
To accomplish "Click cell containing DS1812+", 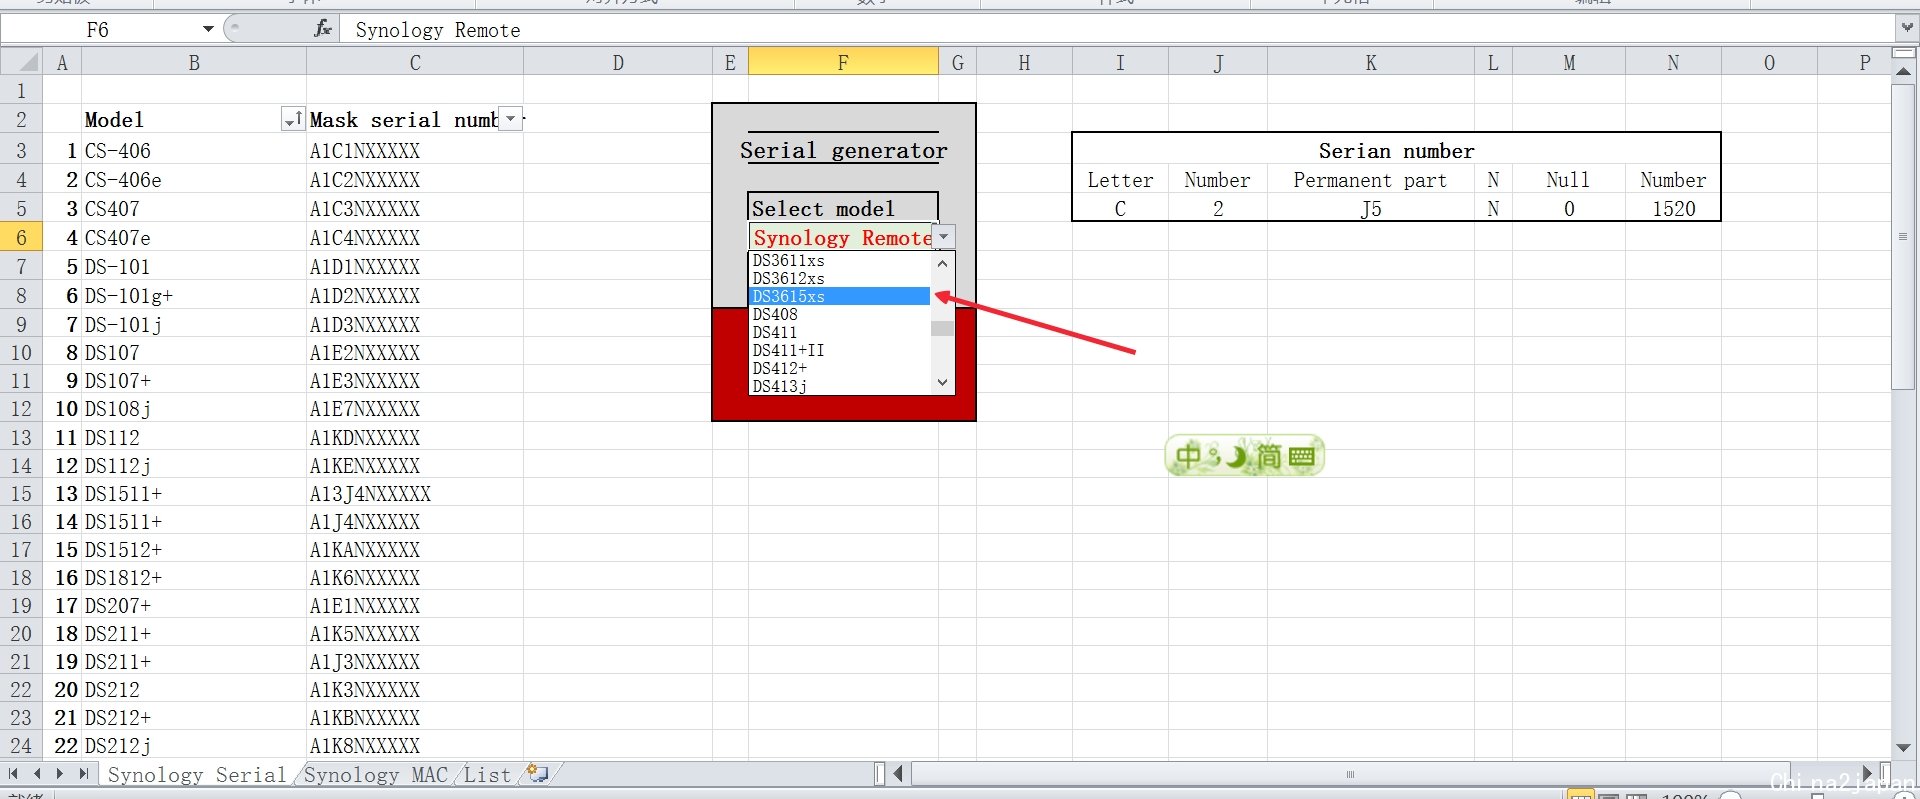I will pos(194,577).
